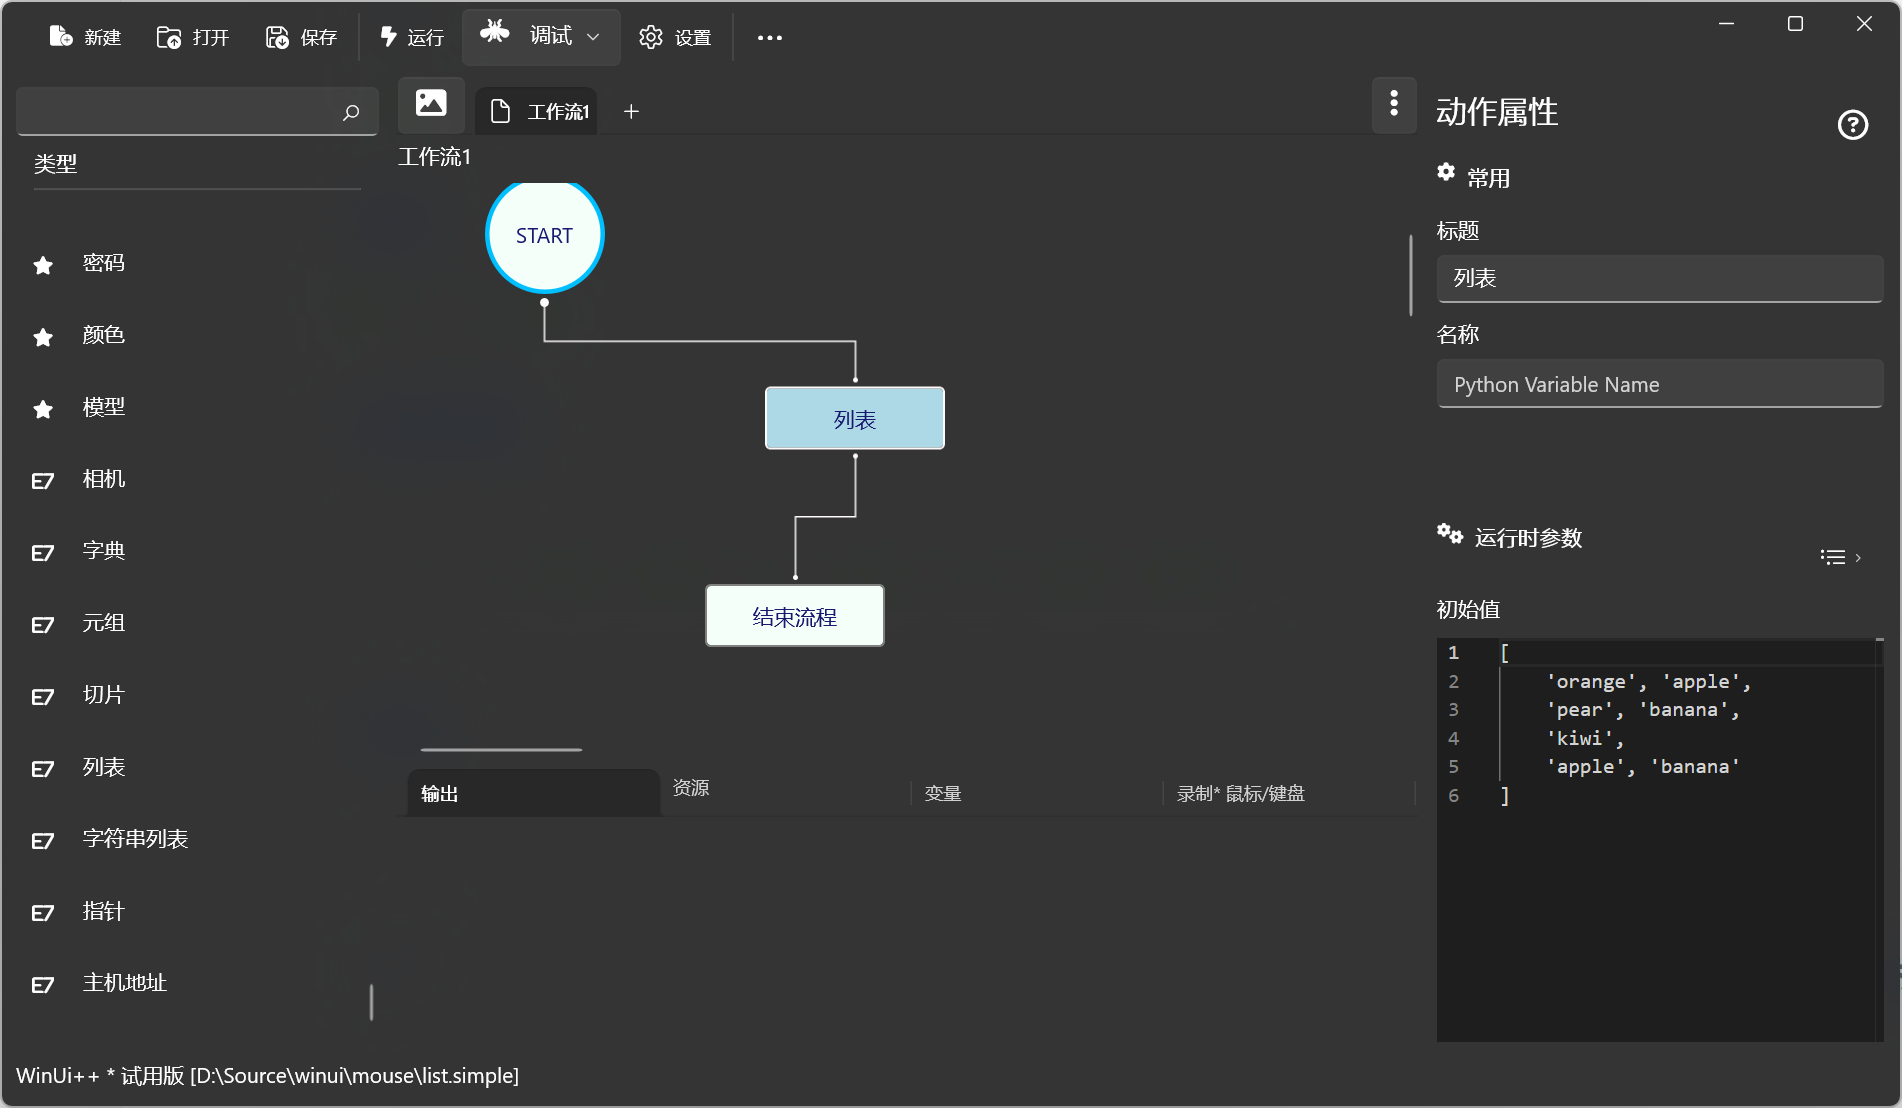
Task: Click the New file icon in toolbar
Action: pos(61,37)
